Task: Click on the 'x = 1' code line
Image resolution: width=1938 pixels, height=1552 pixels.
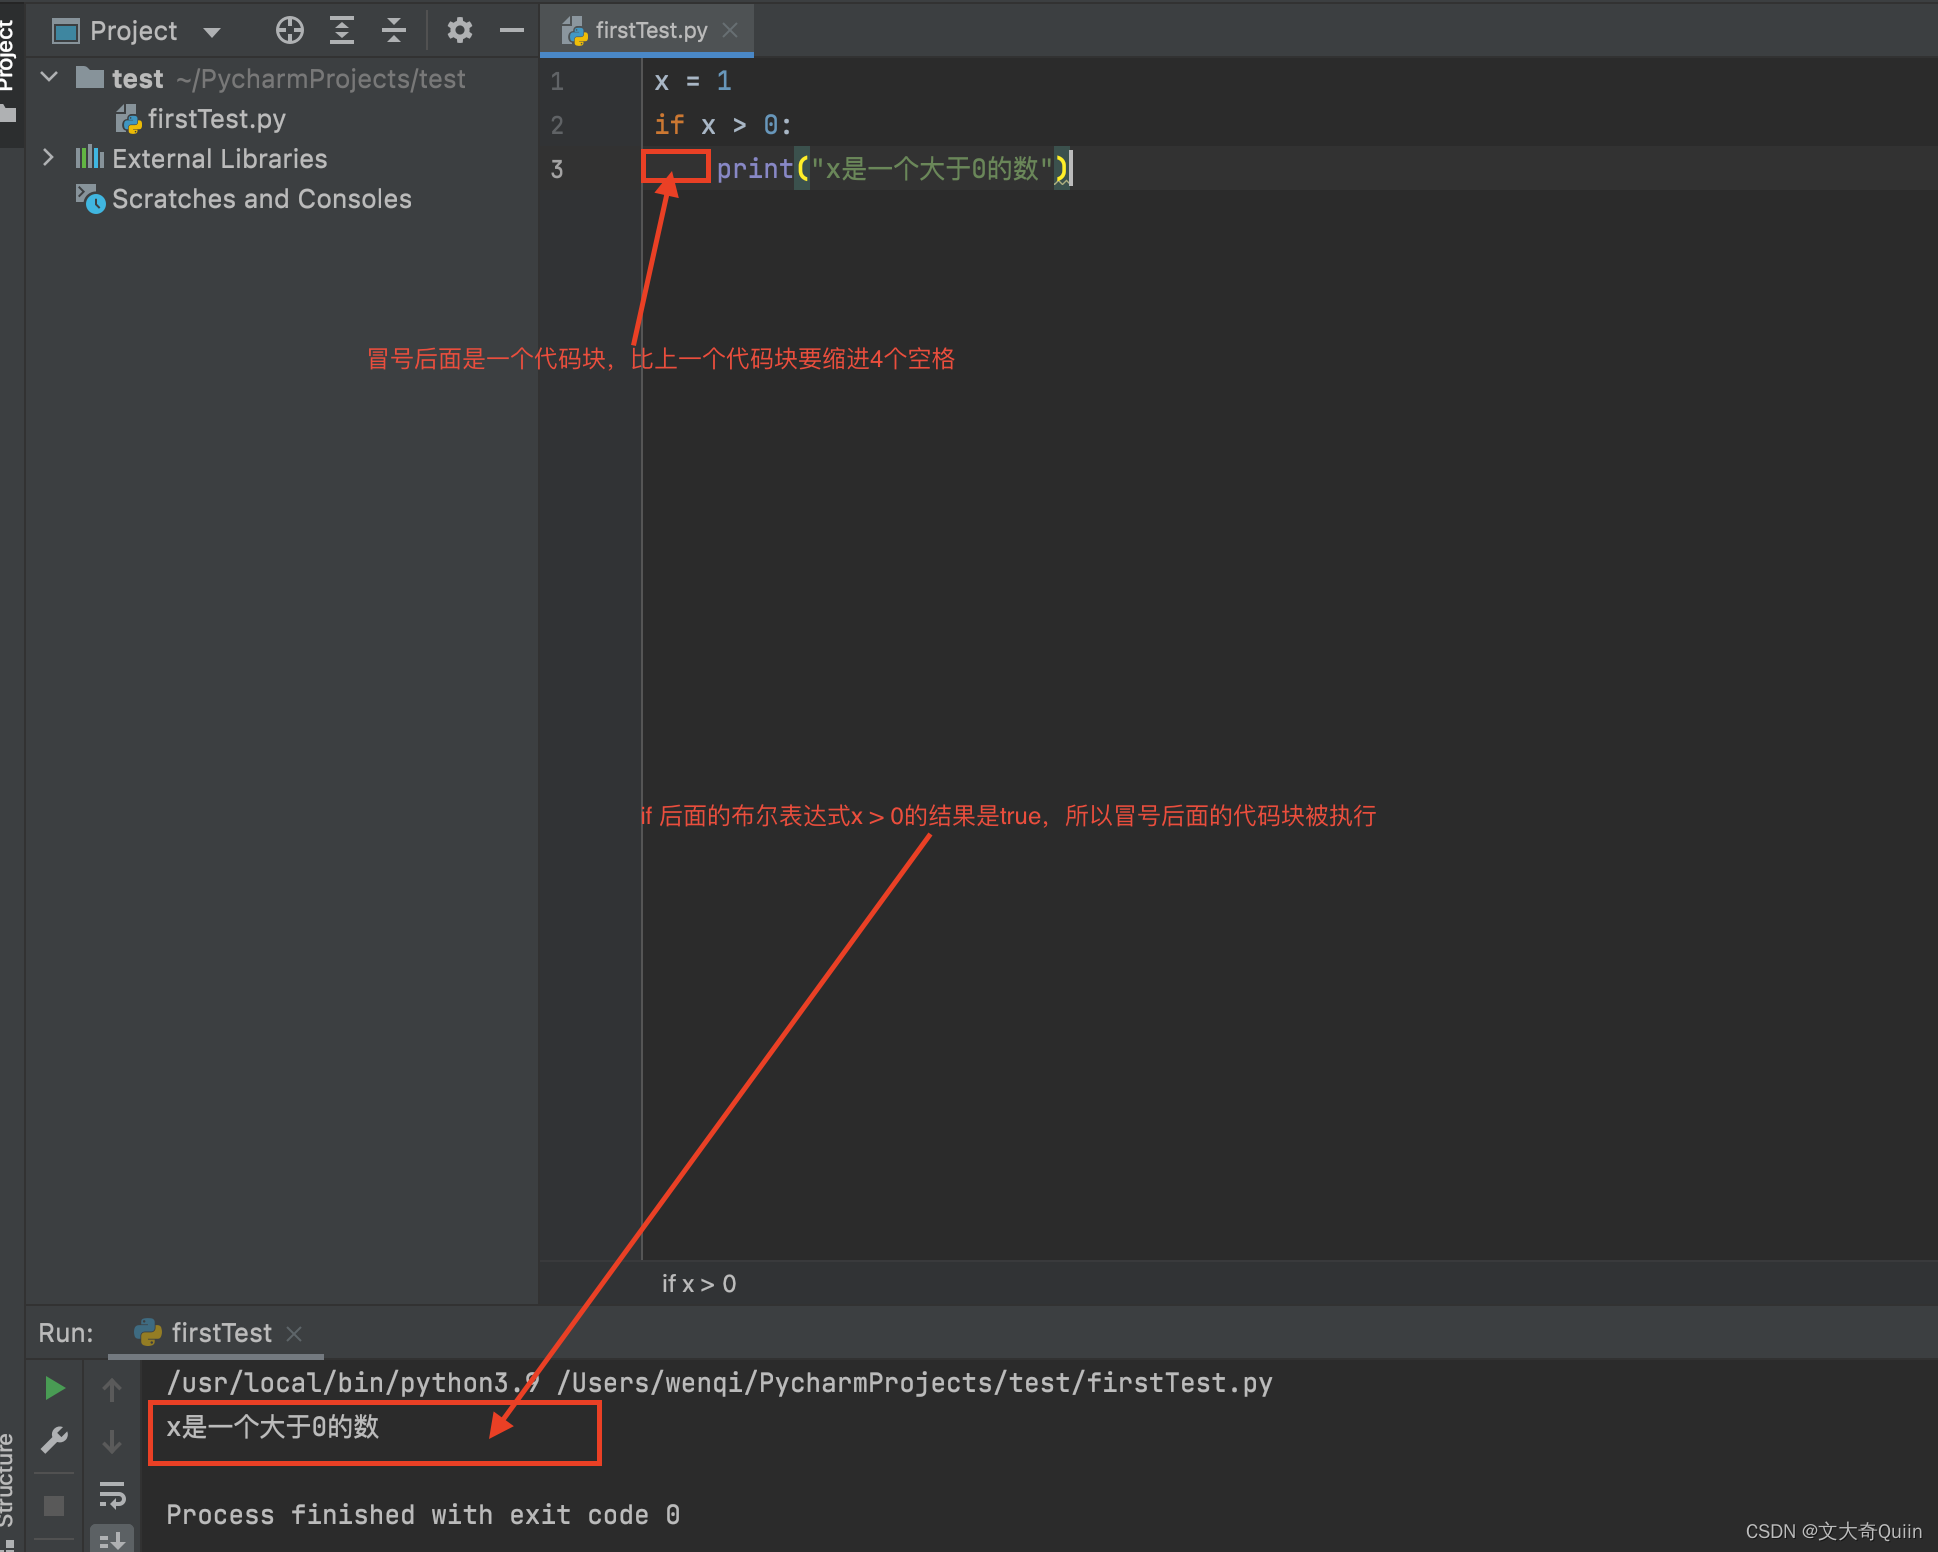Action: pos(693,81)
